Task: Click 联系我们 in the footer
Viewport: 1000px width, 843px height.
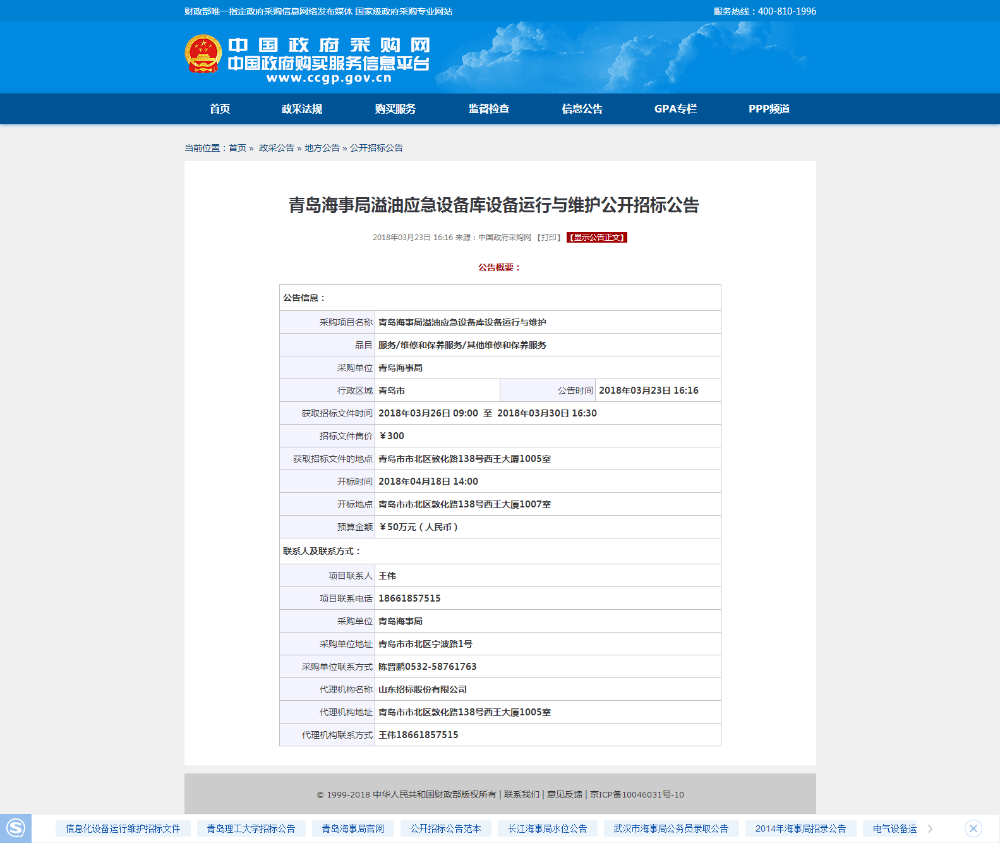Action: coord(522,795)
